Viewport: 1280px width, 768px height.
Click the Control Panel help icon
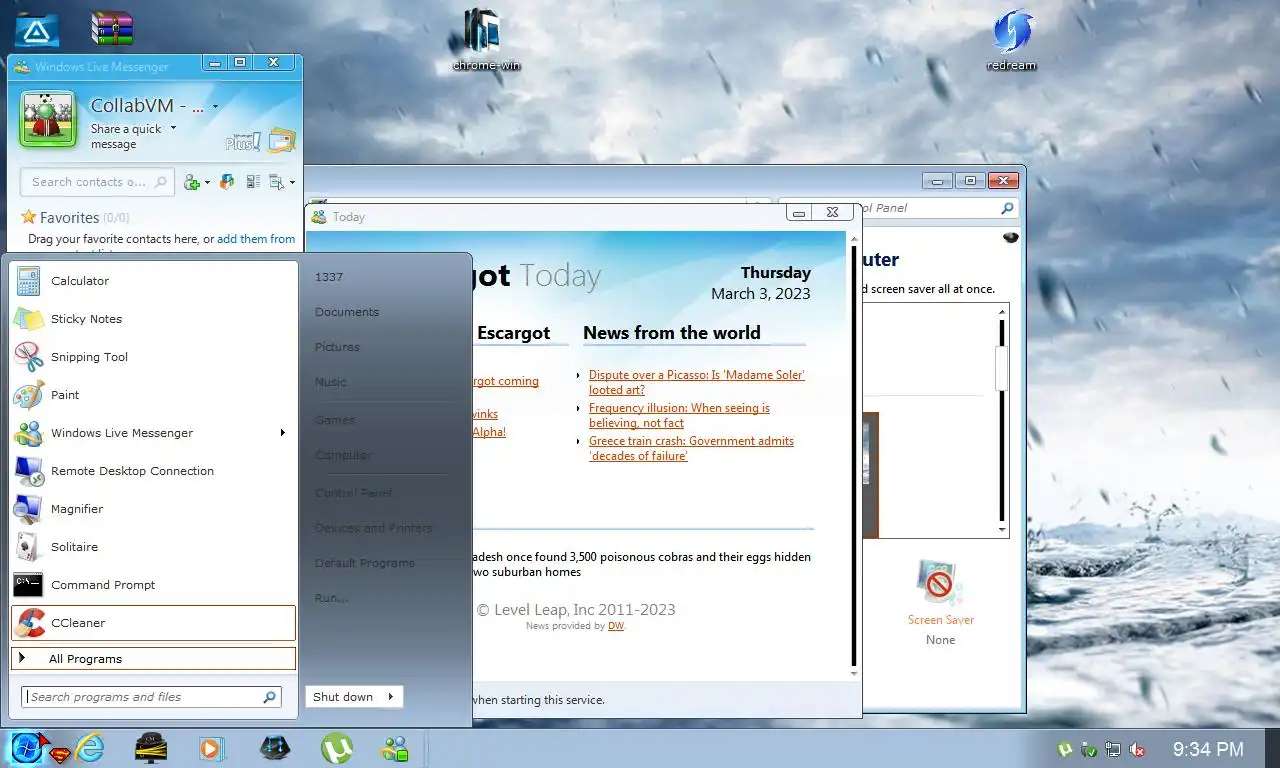[1011, 237]
